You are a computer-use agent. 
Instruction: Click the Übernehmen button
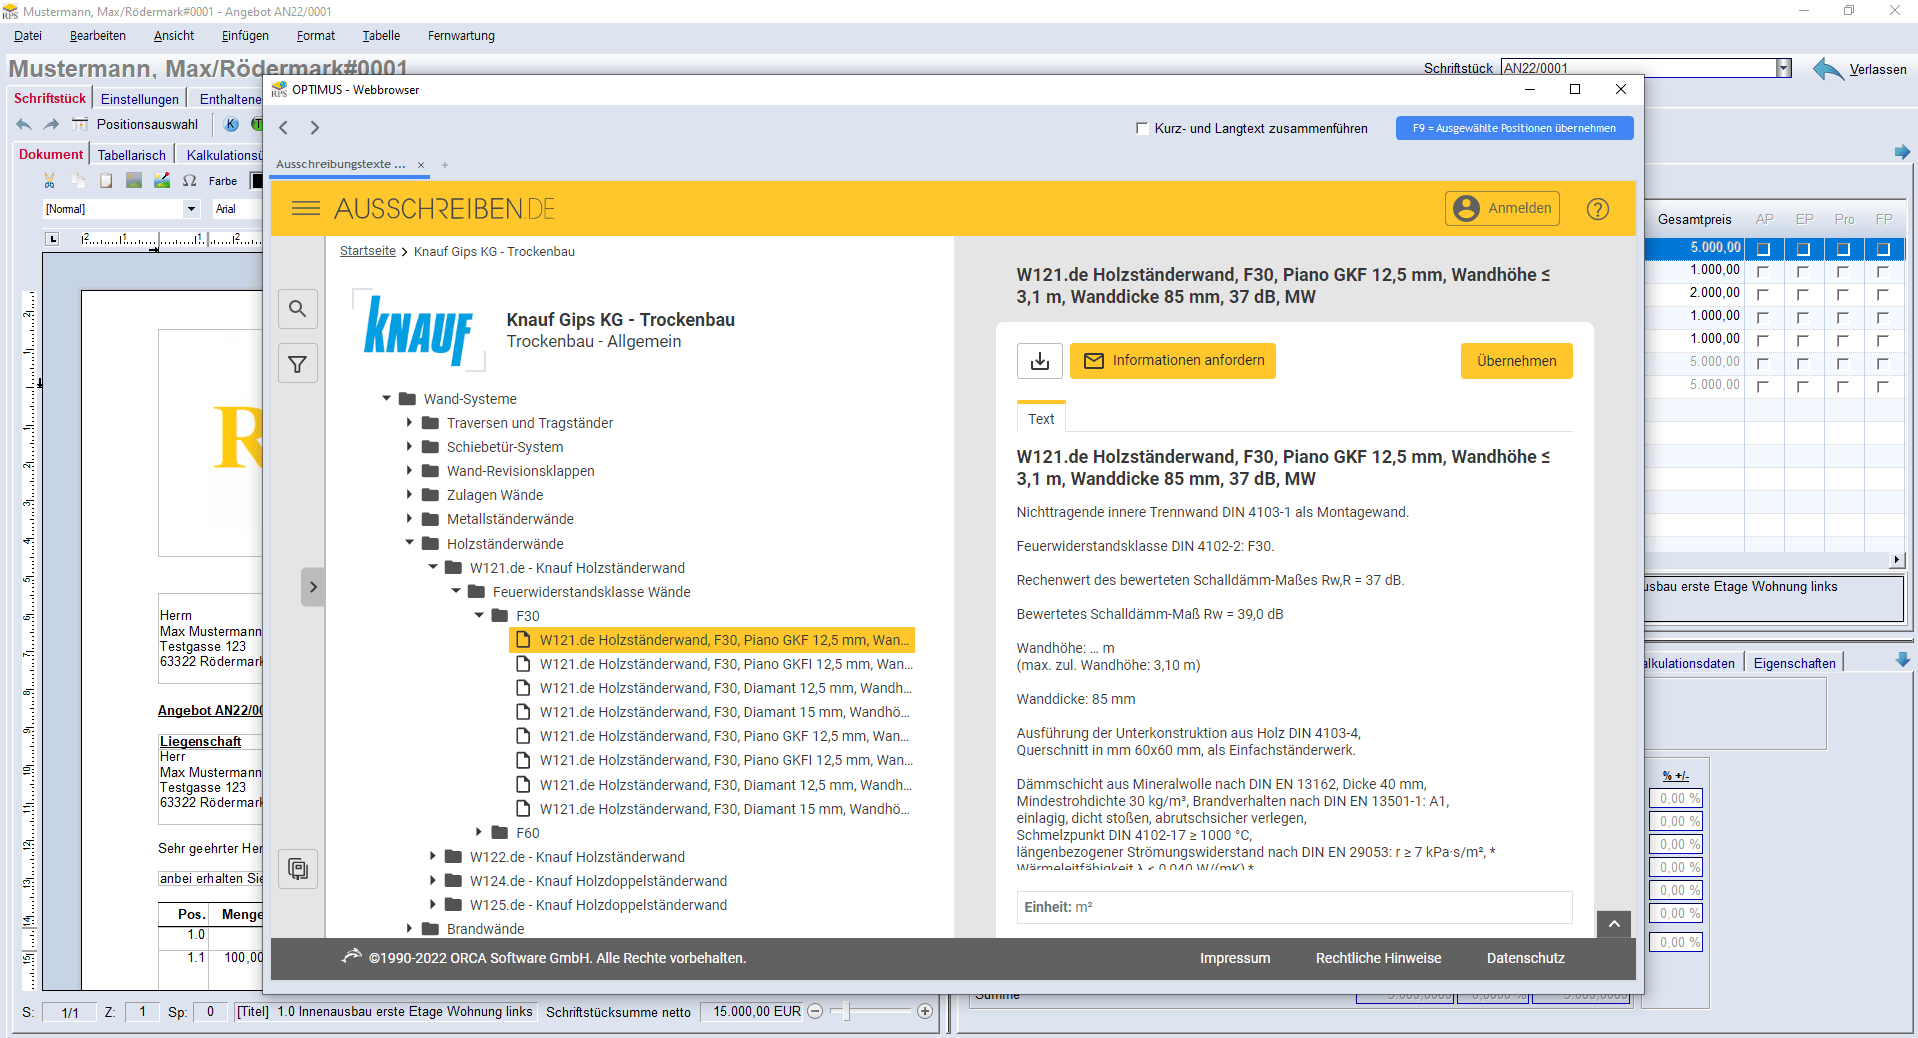point(1515,361)
